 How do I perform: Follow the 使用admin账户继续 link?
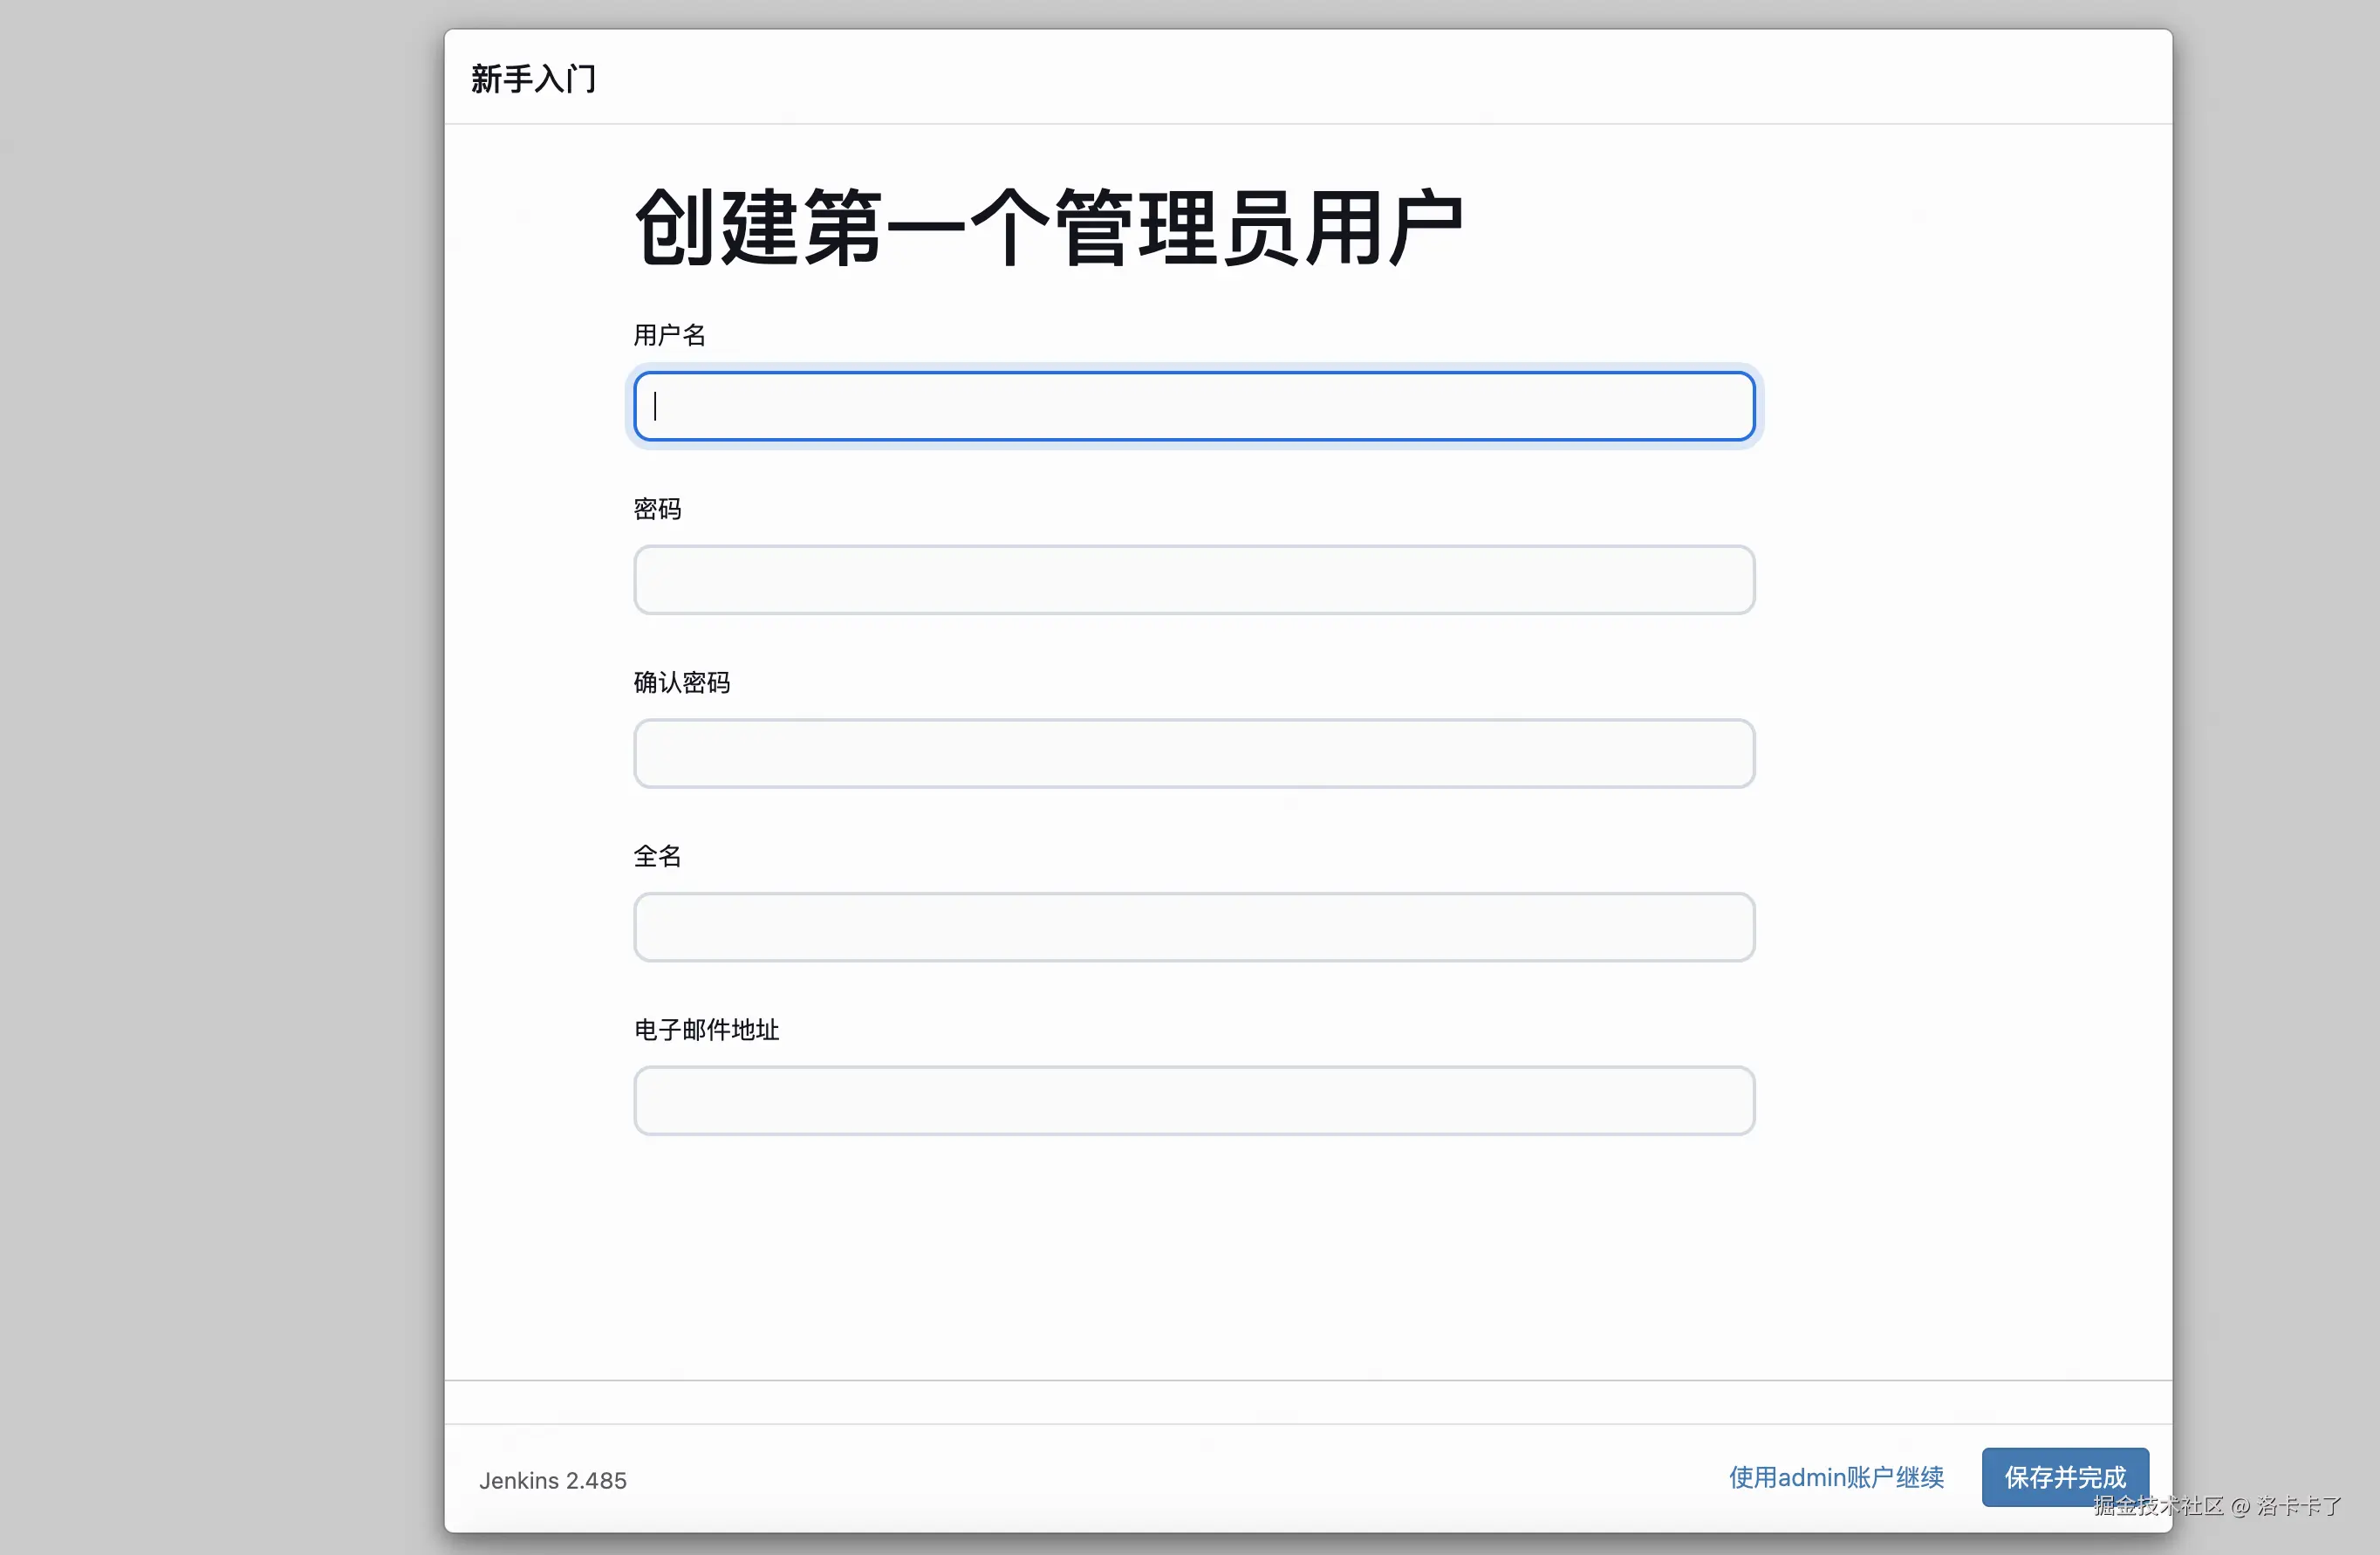coord(1836,1477)
